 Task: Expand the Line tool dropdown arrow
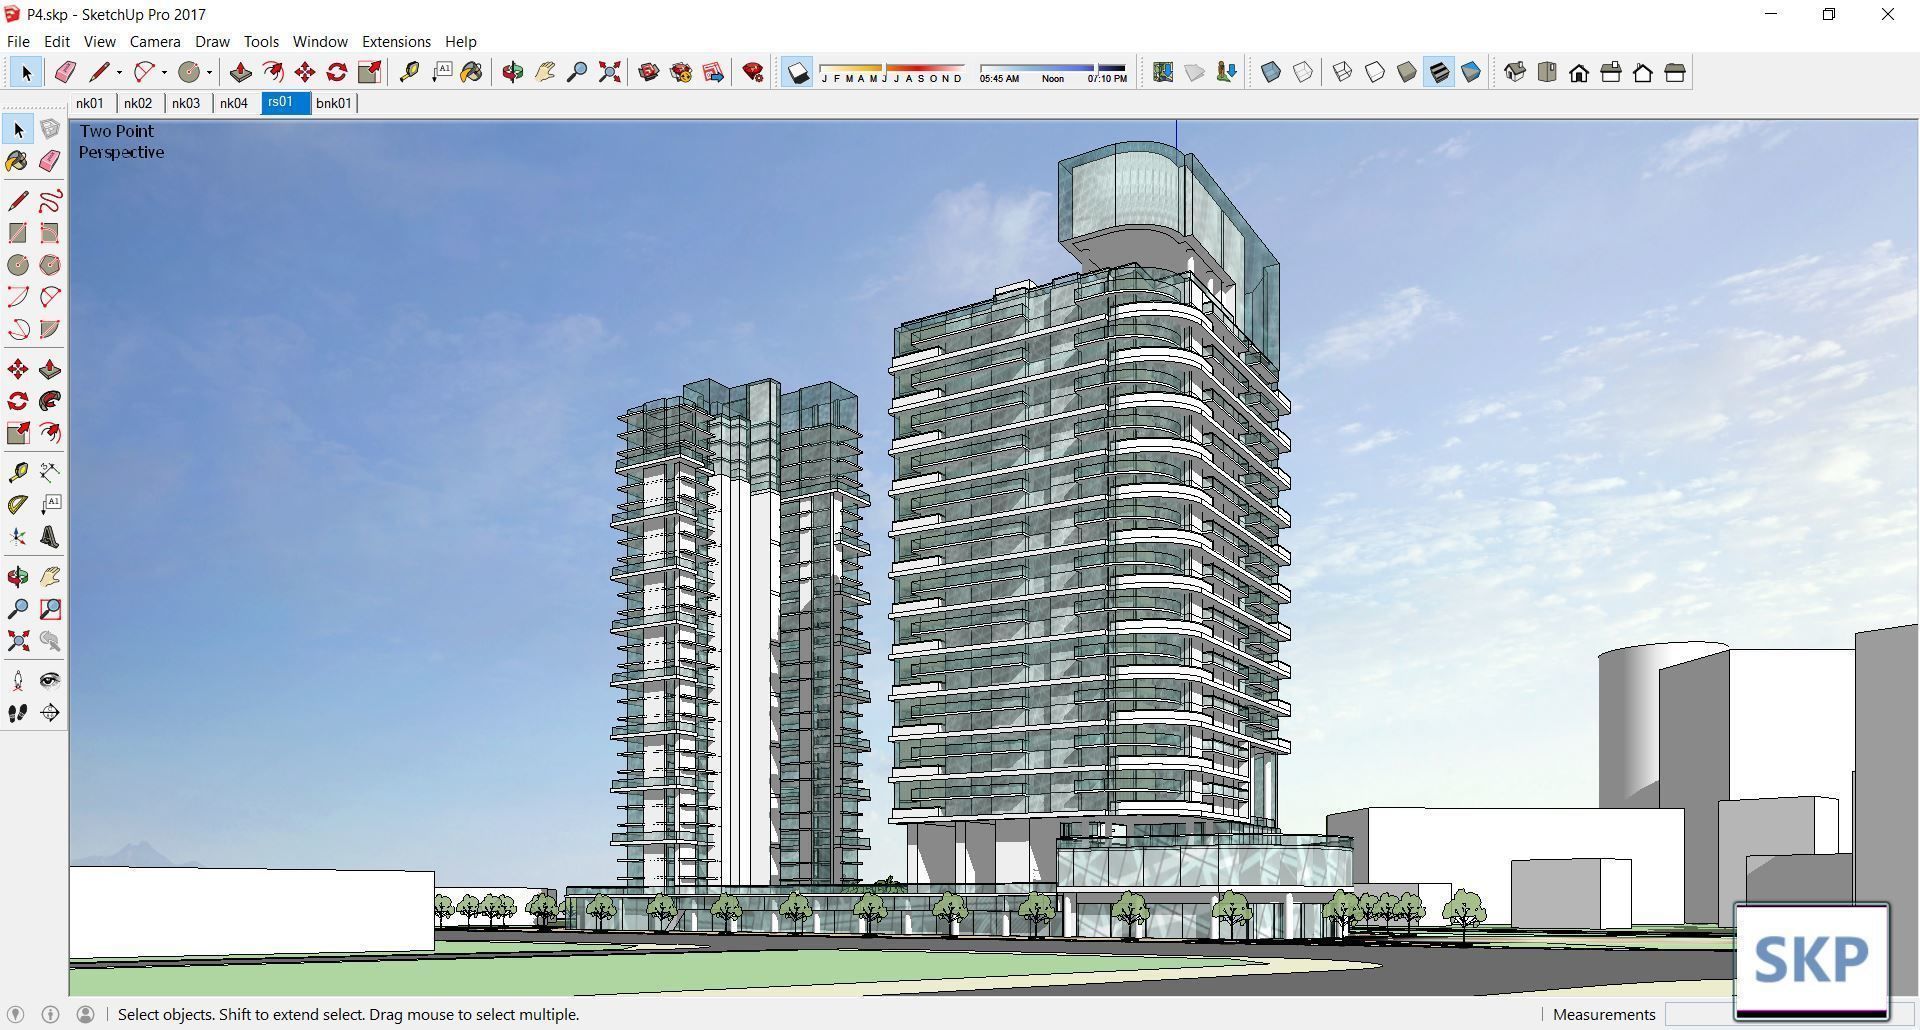tap(119, 72)
